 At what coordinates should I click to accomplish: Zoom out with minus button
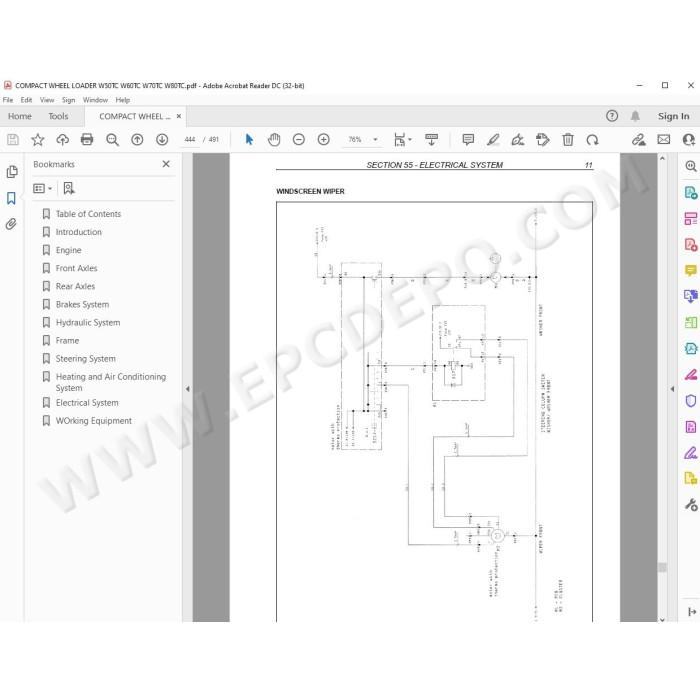click(299, 140)
